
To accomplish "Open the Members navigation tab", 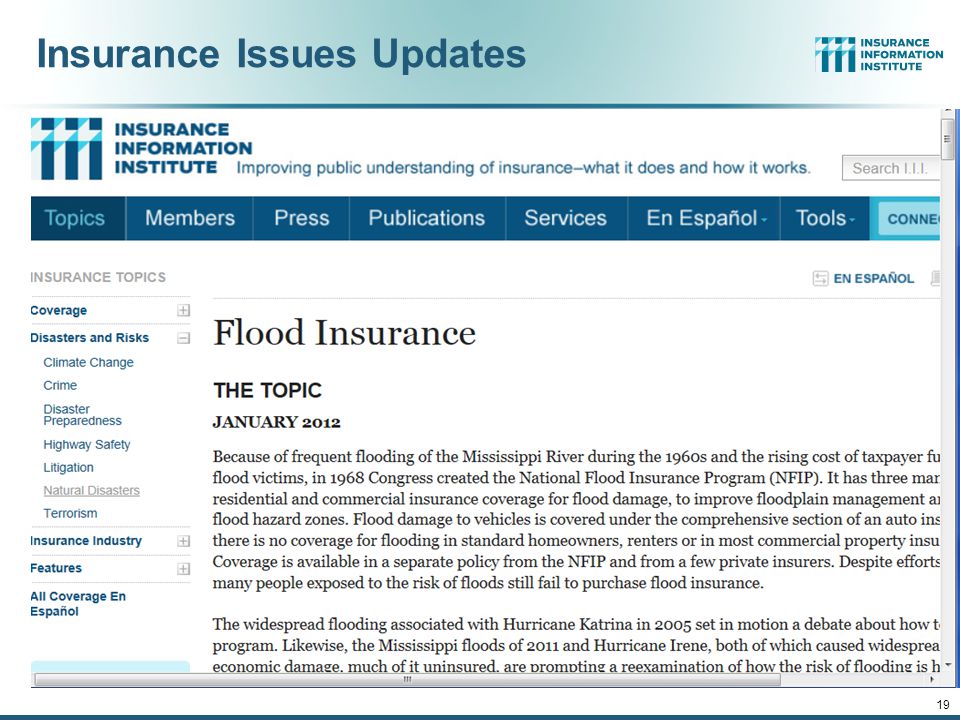I will point(190,218).
